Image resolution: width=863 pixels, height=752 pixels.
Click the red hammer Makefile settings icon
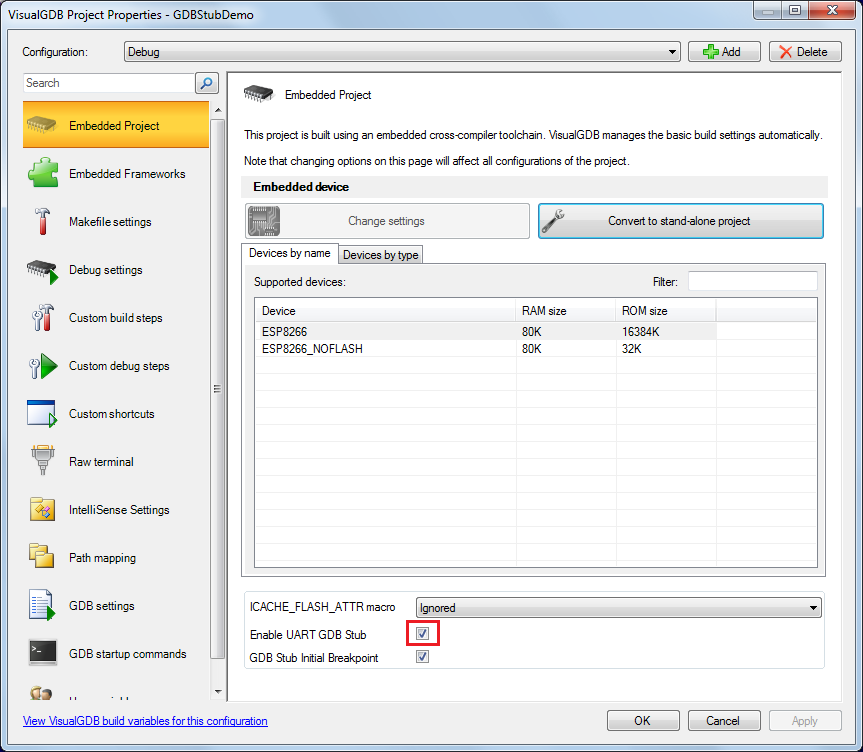[x=42, y=221]
